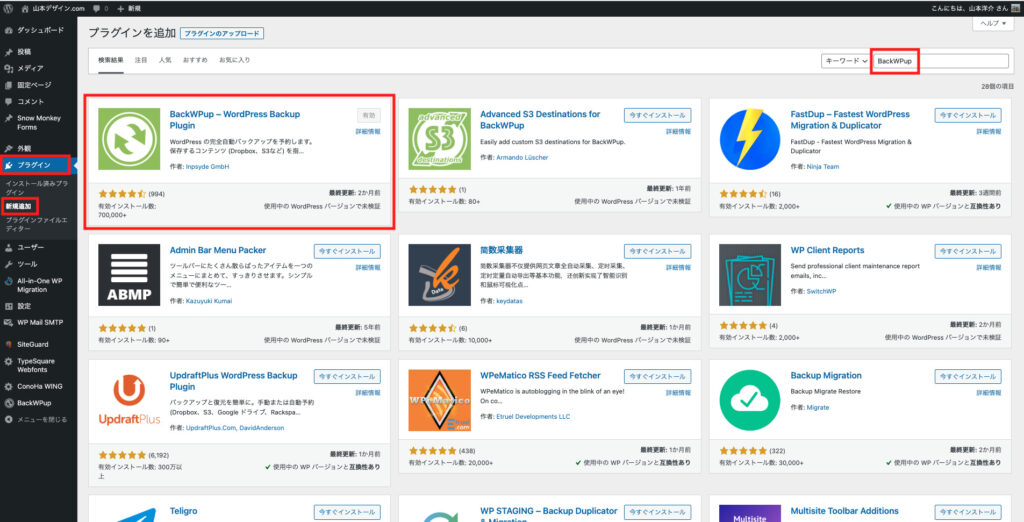Select the UpdraftPlus logo icon
Image resolution: width=1024 pixels, height=522 pixels.
129,400
